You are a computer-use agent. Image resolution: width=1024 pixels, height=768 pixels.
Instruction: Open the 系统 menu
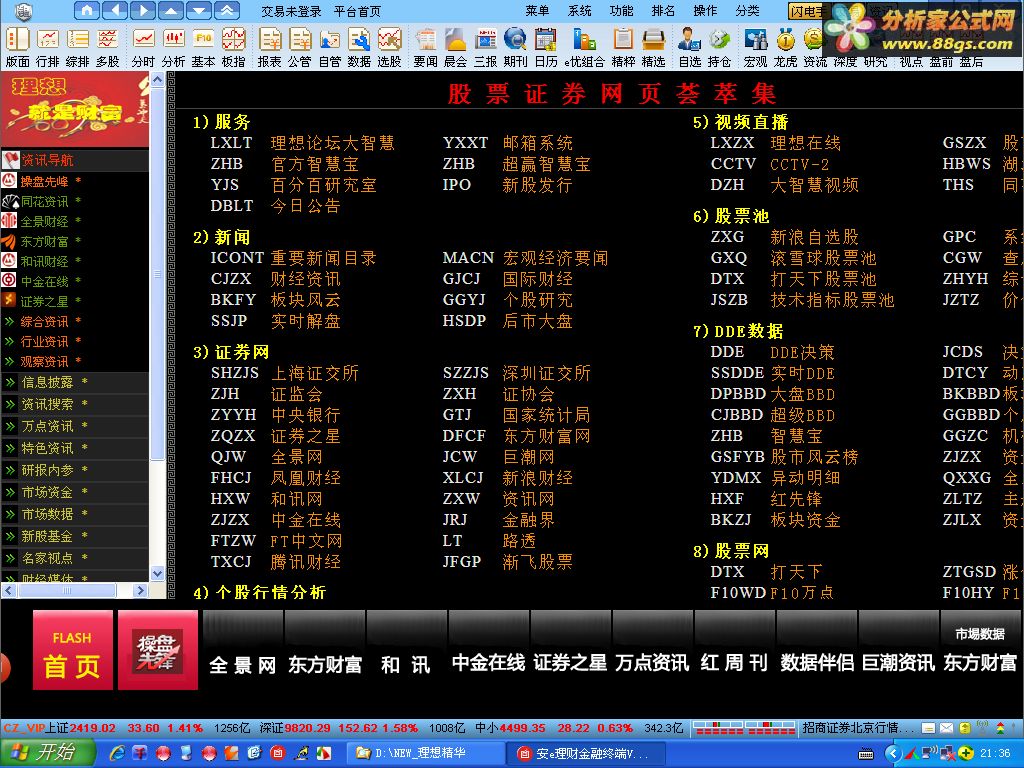pyautogui.click(x=579, y=10)
